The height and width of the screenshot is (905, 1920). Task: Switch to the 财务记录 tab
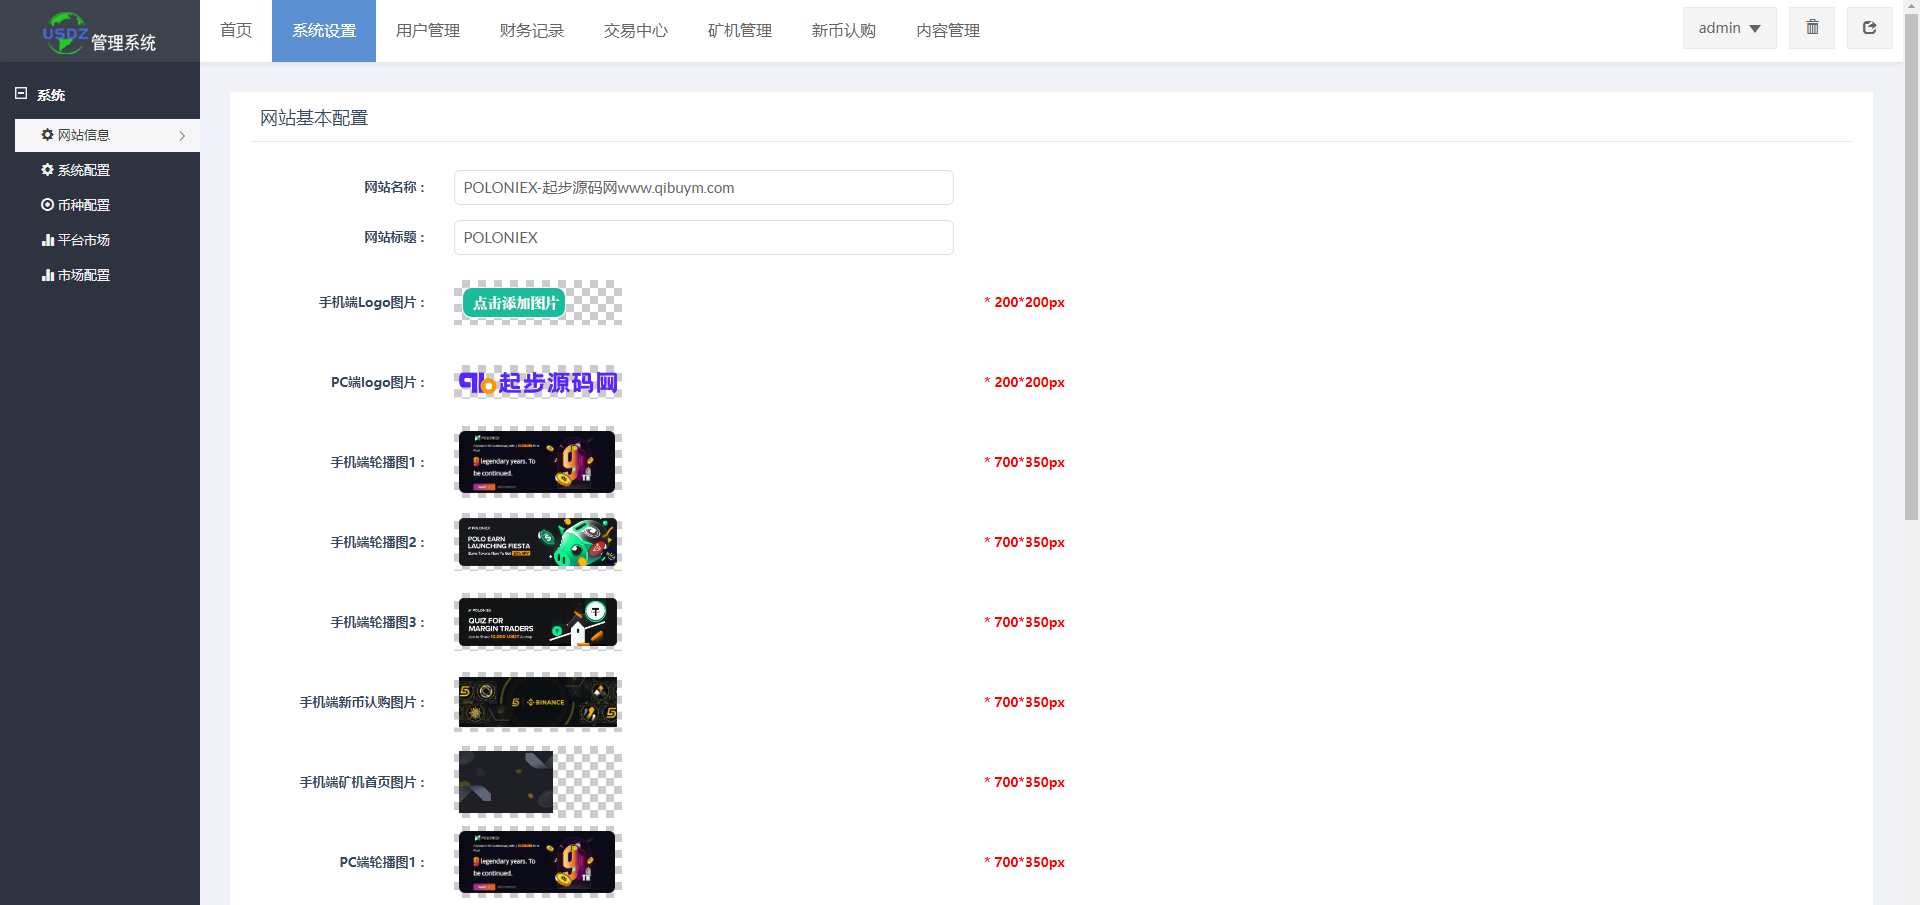(x=532, y=31)
